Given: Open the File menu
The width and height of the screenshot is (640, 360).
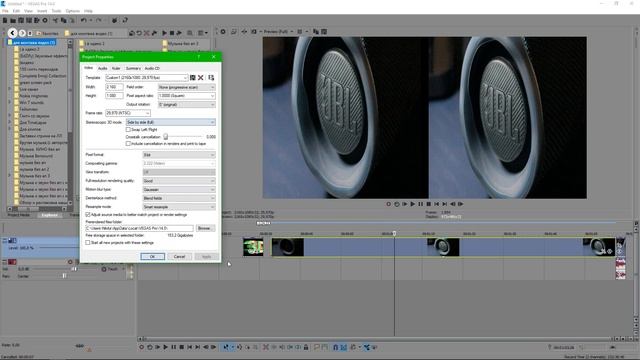Looking at the screenshot, I should click(x=5, y=11).
